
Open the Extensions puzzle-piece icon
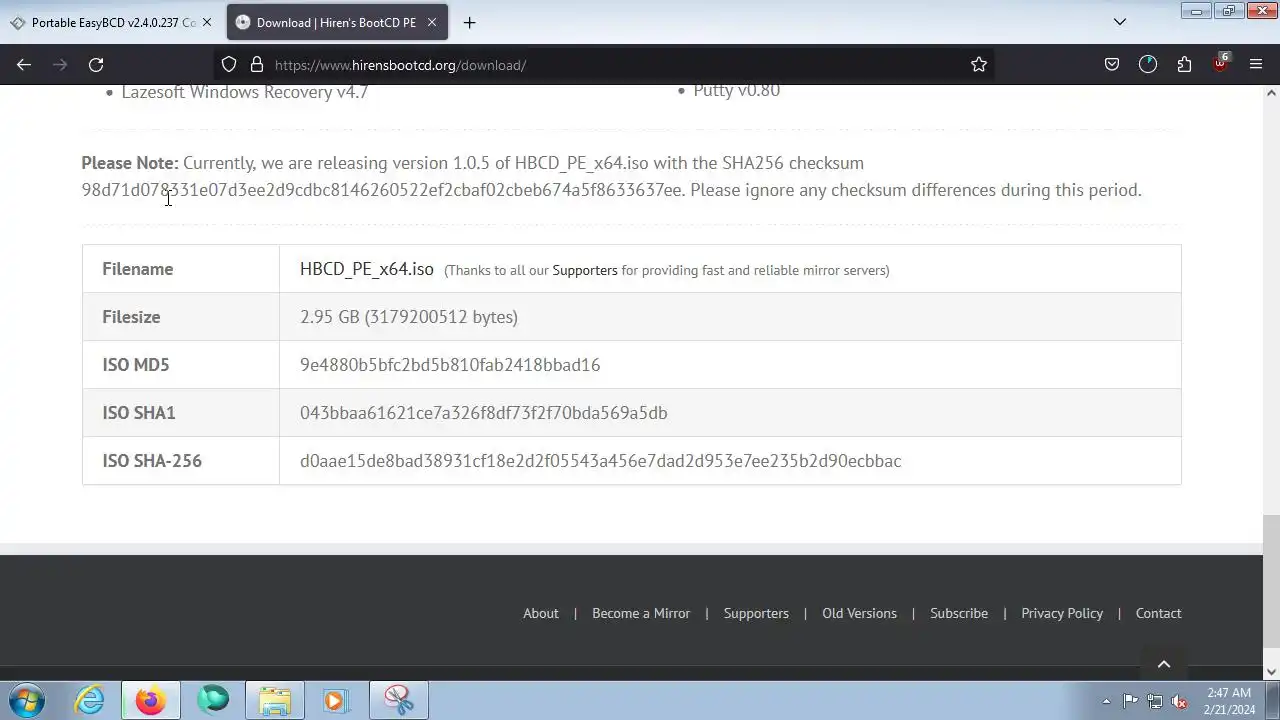click(x=1184, y=65)
